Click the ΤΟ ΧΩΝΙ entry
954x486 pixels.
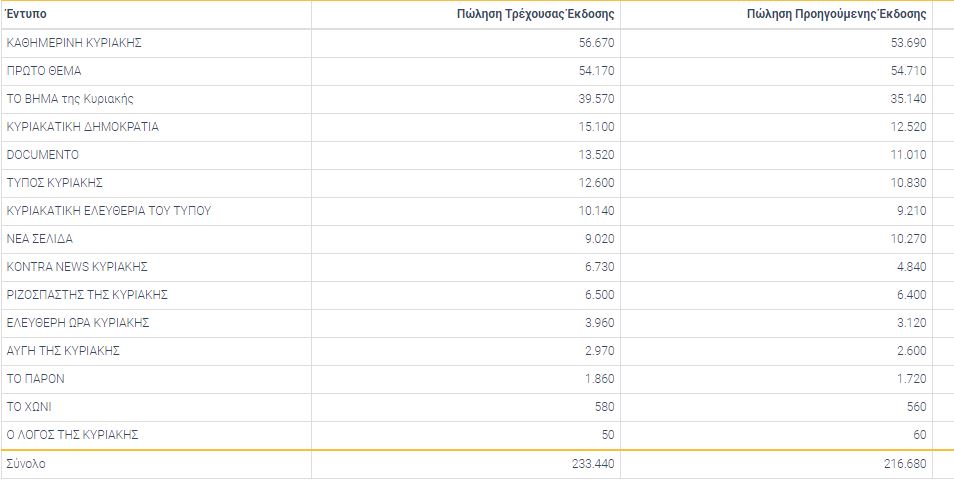click(x=29, y=407)
